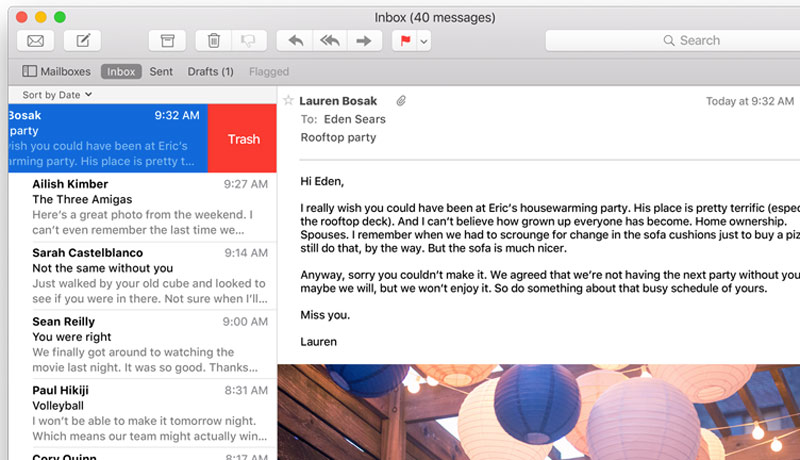800x460 pixels.
Task: Open Sarah Castelblanco's message
Action: click(x=143, y=275)
